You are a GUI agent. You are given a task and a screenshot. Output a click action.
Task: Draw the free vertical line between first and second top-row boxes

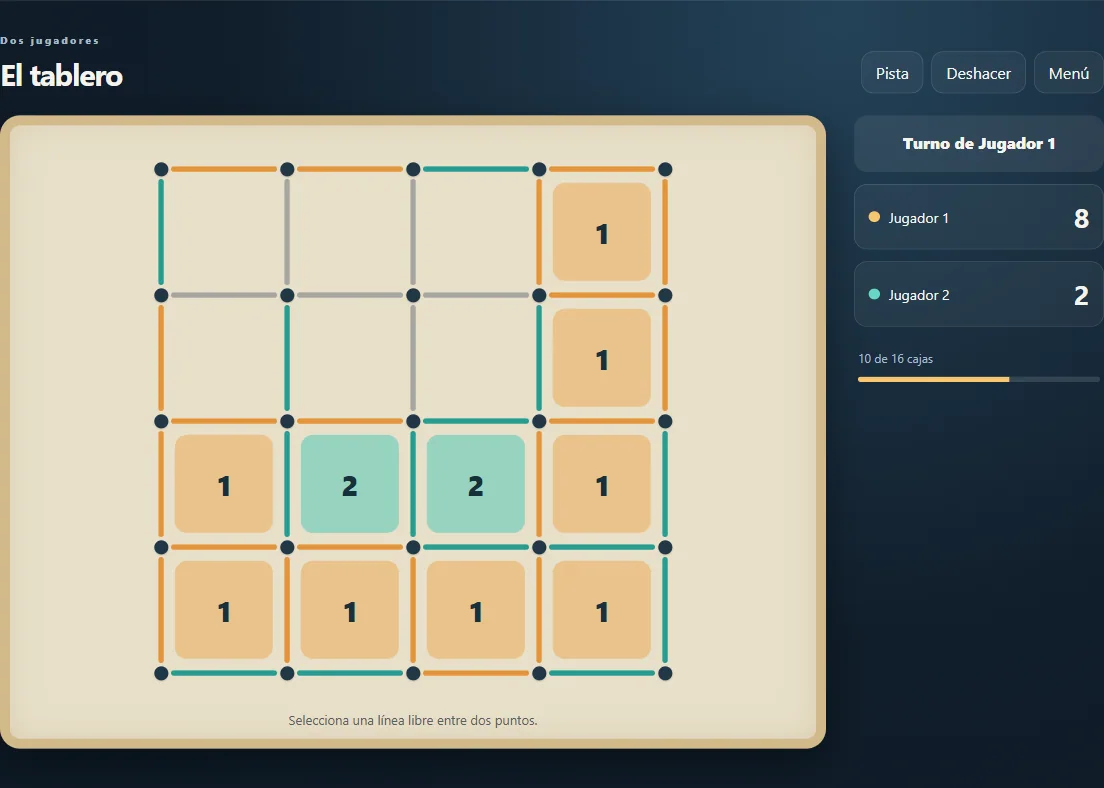(x=287, y=232)
